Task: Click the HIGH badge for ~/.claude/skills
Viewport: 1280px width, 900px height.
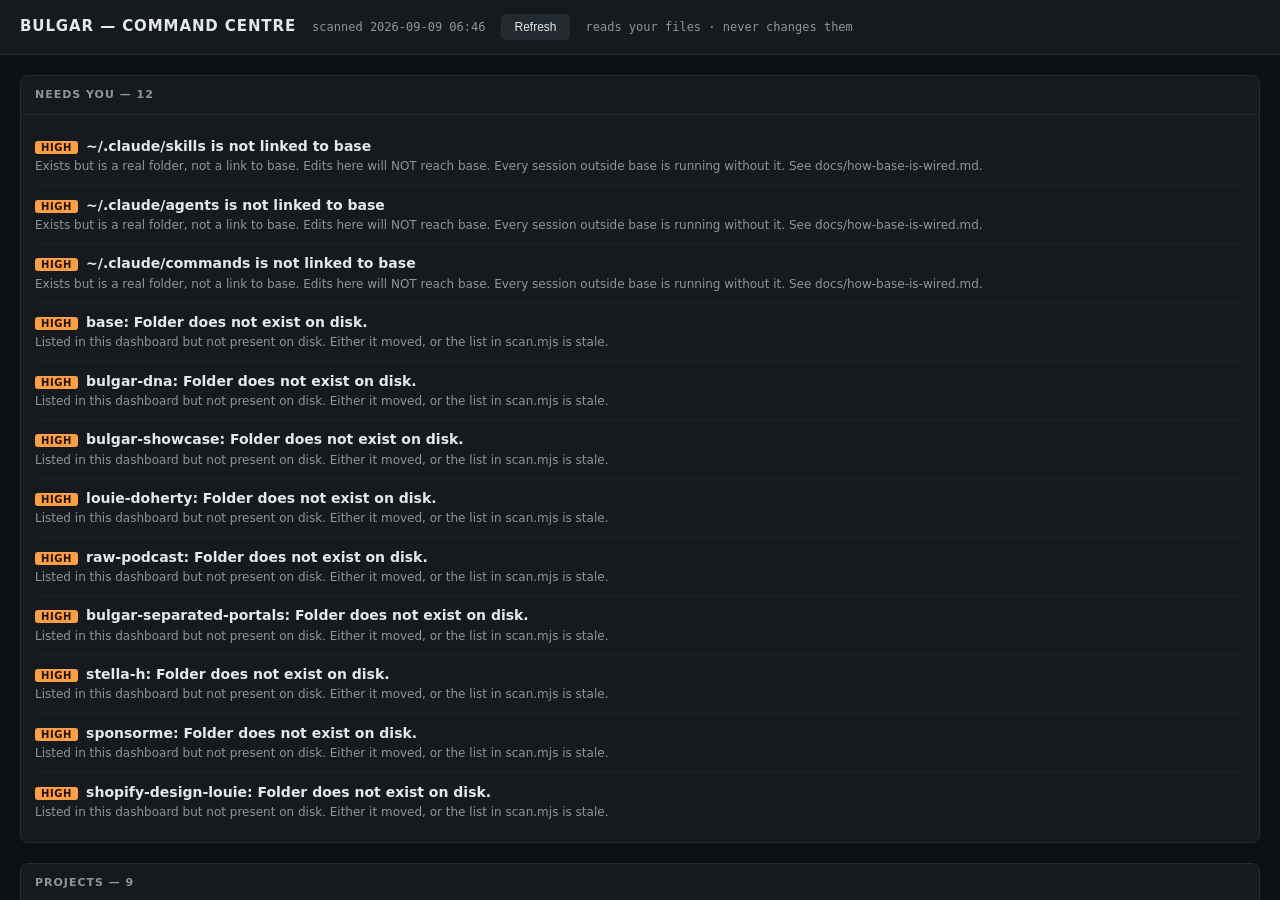Action: click(56, 147)
